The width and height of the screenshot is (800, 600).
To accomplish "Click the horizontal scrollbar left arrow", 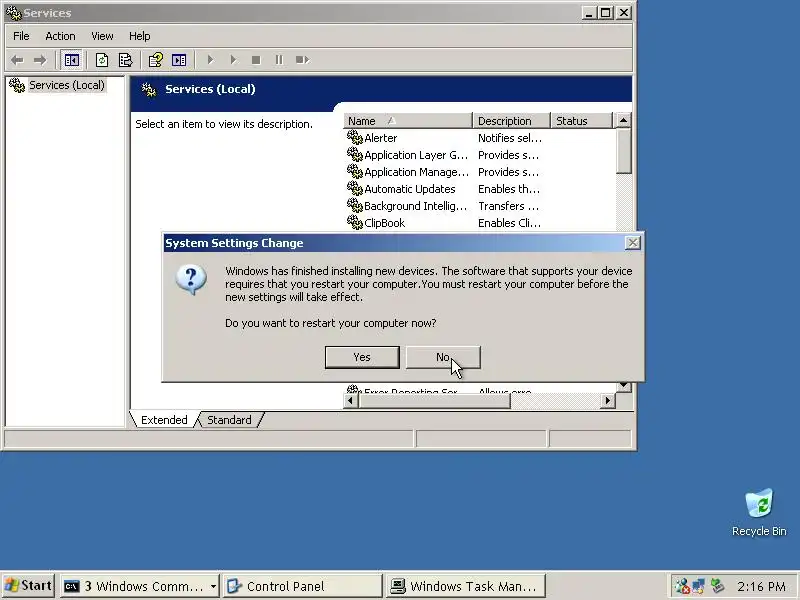I will (x=350, y=401).
